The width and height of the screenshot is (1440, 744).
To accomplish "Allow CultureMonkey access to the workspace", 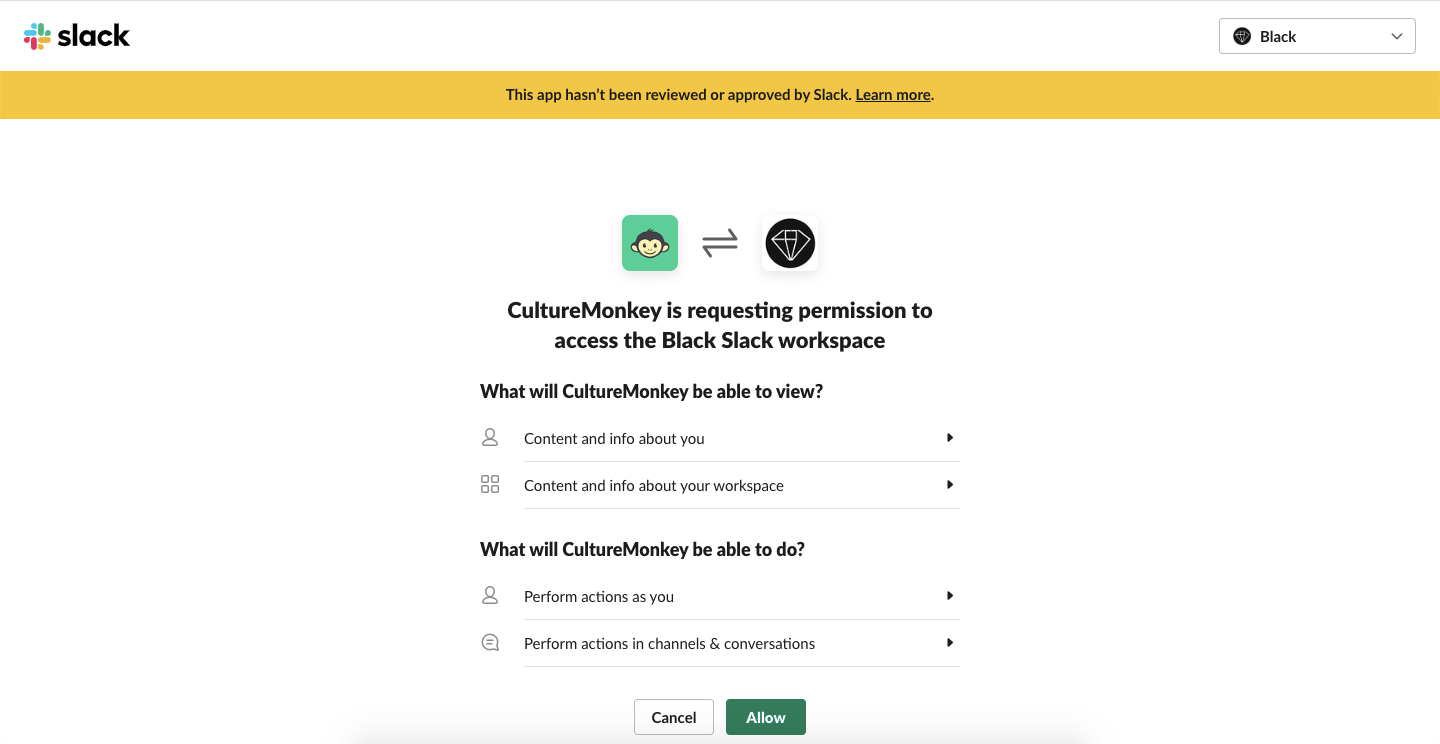I will tap(765, 717).
